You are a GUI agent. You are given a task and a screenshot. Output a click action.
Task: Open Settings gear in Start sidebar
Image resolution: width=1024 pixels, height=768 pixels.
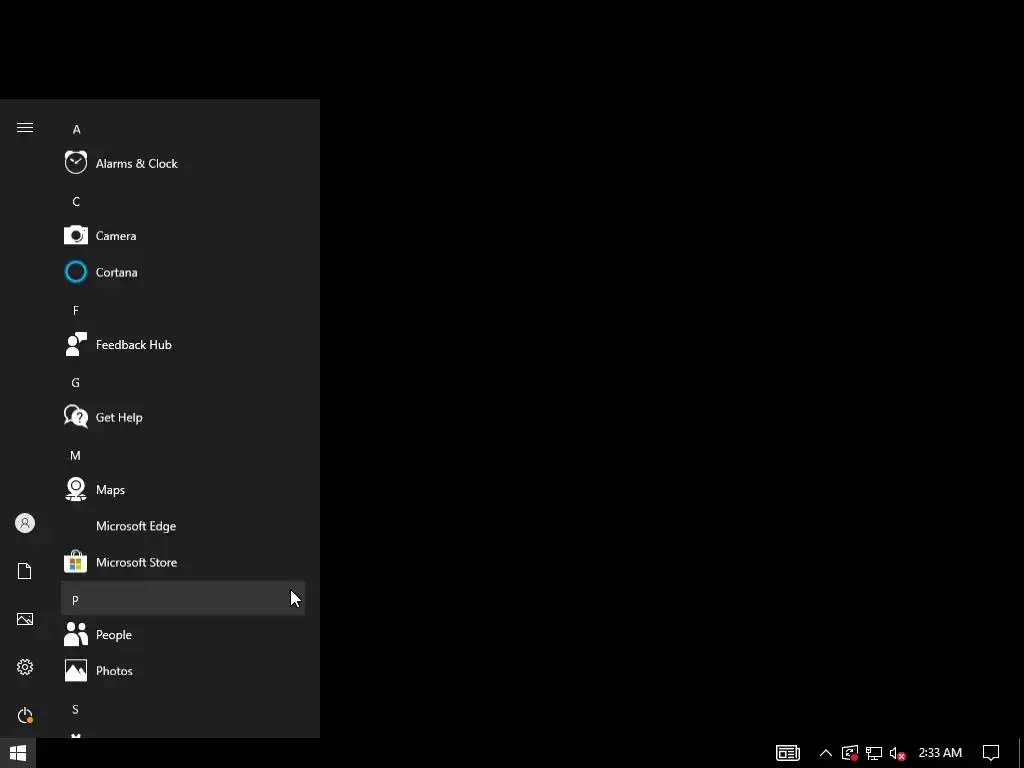point(25,667)
